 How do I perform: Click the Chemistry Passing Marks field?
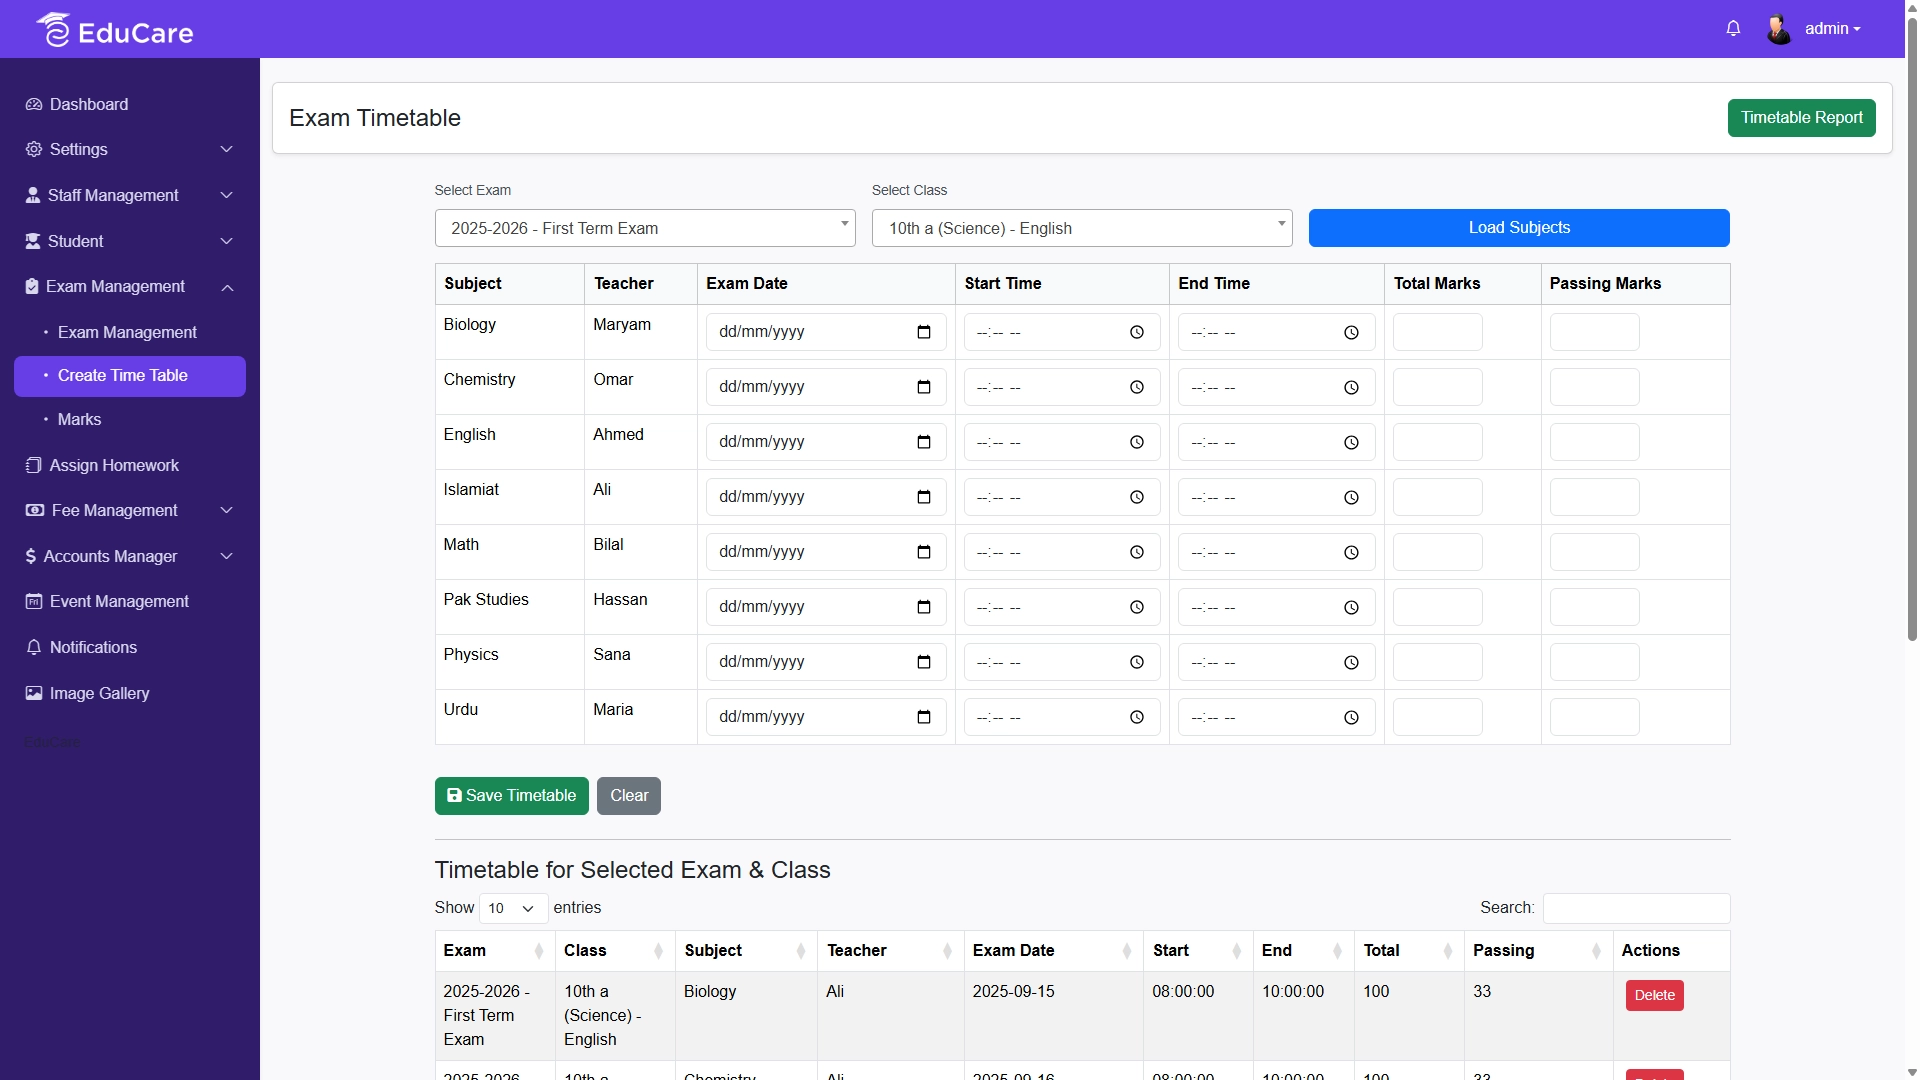(1594, 387)
